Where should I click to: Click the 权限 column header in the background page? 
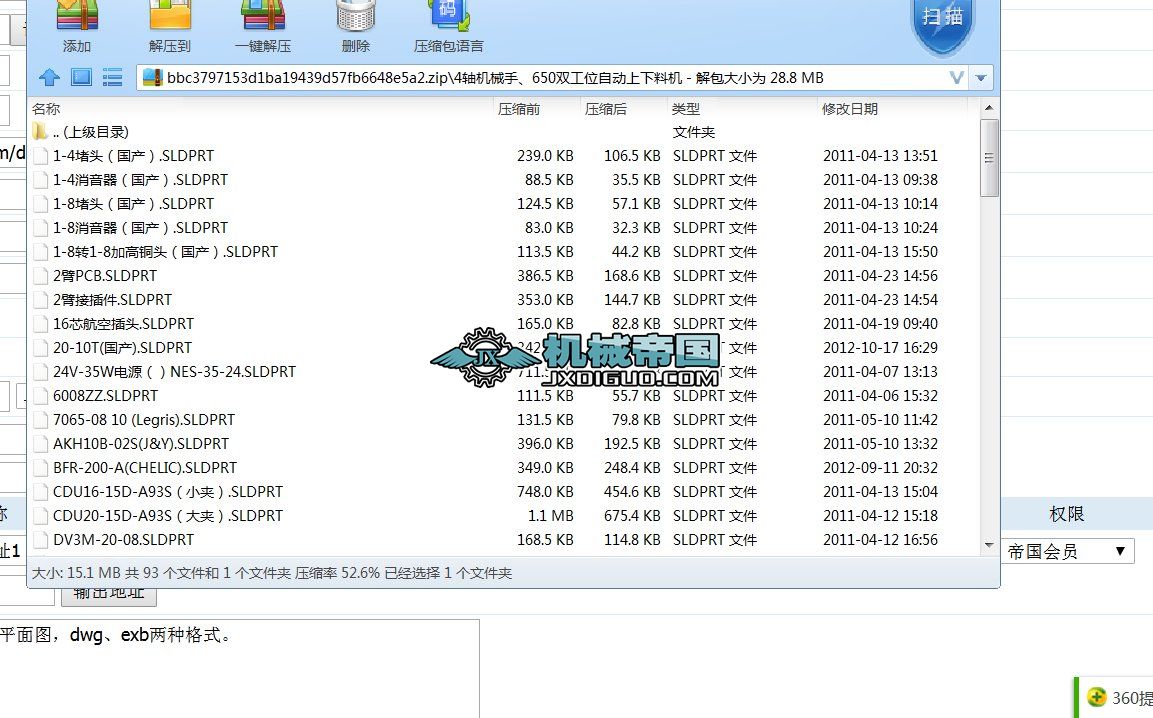tap(1066, 514)
